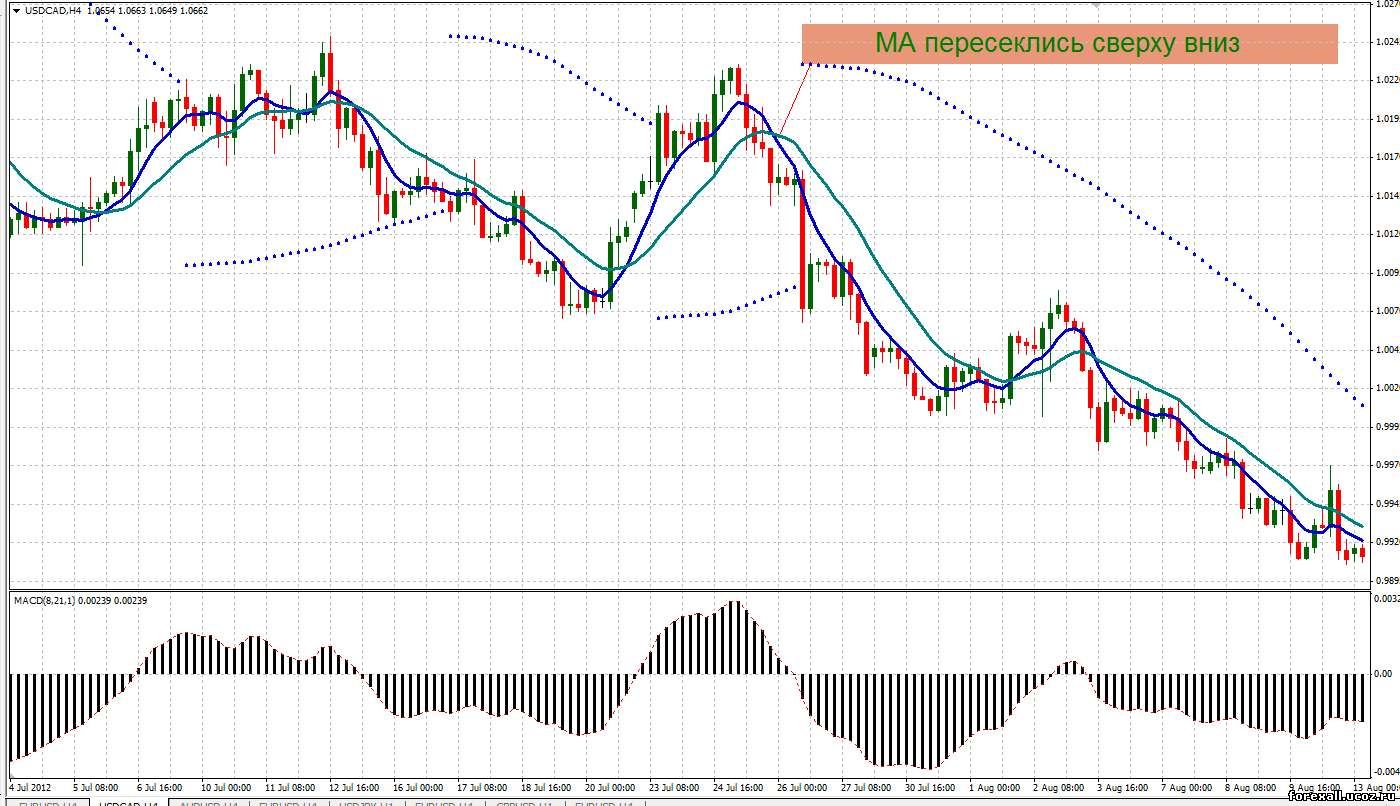Click the '2 Aug 08:00' time axis label

point(1058,787)
